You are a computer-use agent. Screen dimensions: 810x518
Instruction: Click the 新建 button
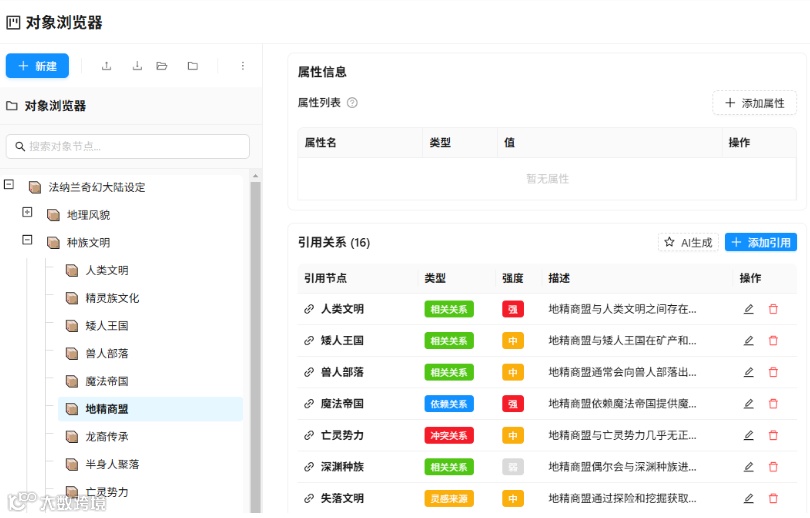[37, 66]
